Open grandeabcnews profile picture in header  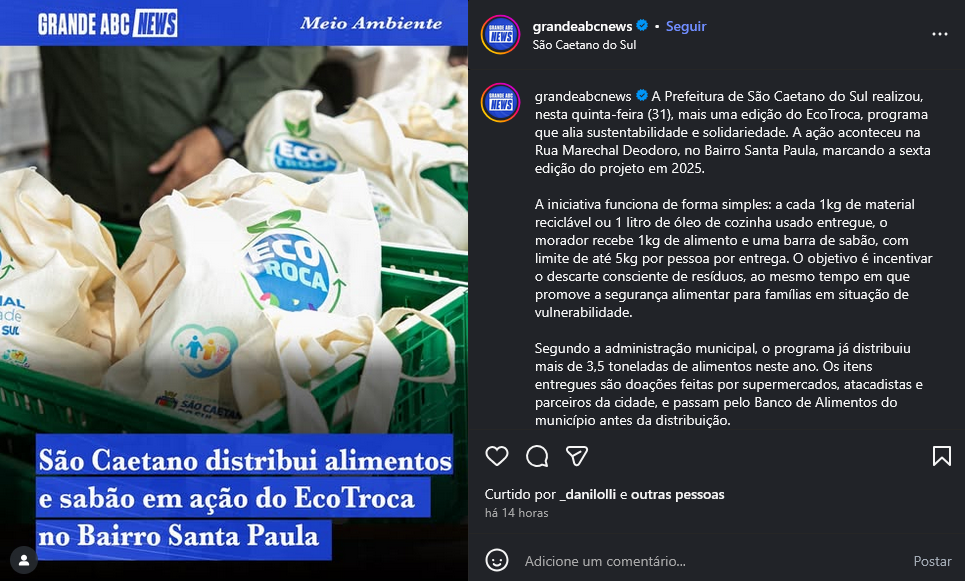click(x=500, y=34)
